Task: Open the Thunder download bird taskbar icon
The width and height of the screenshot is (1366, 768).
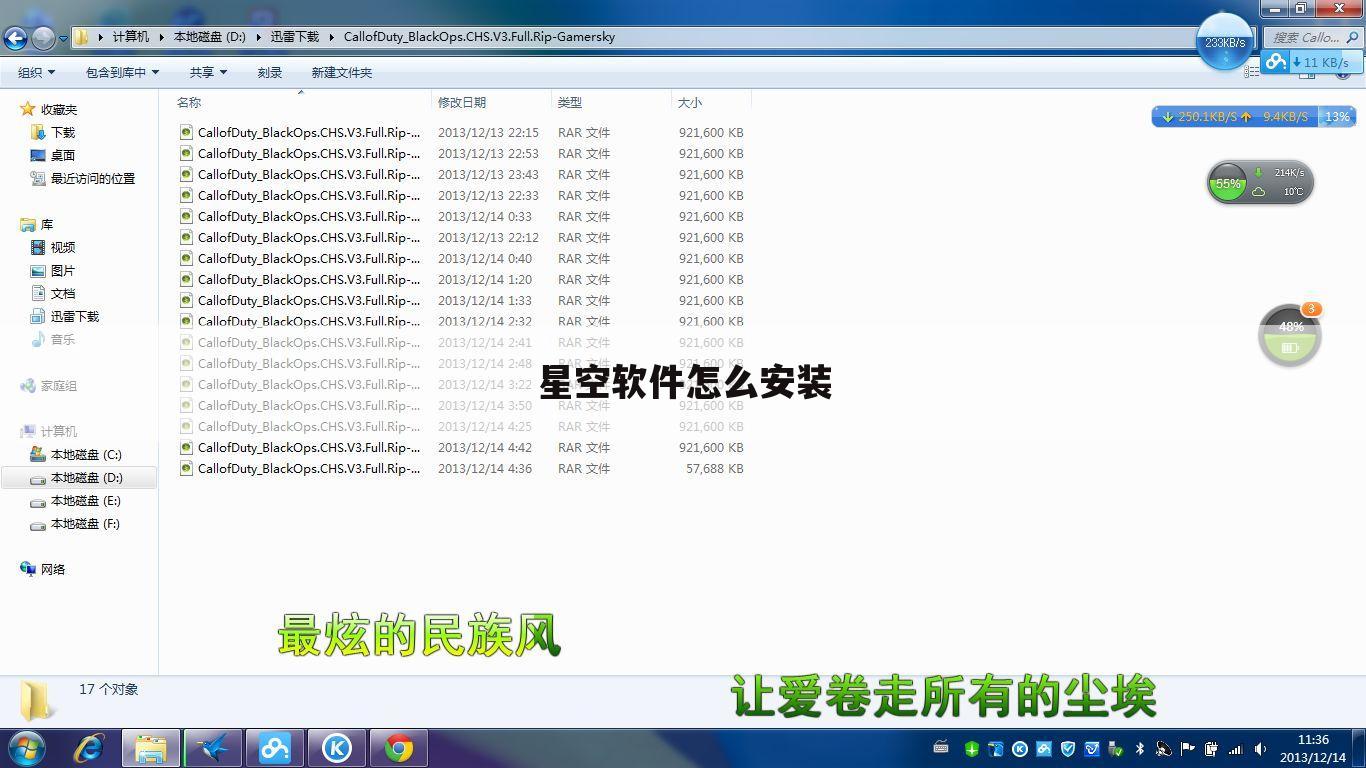Action: click(213, 748)
